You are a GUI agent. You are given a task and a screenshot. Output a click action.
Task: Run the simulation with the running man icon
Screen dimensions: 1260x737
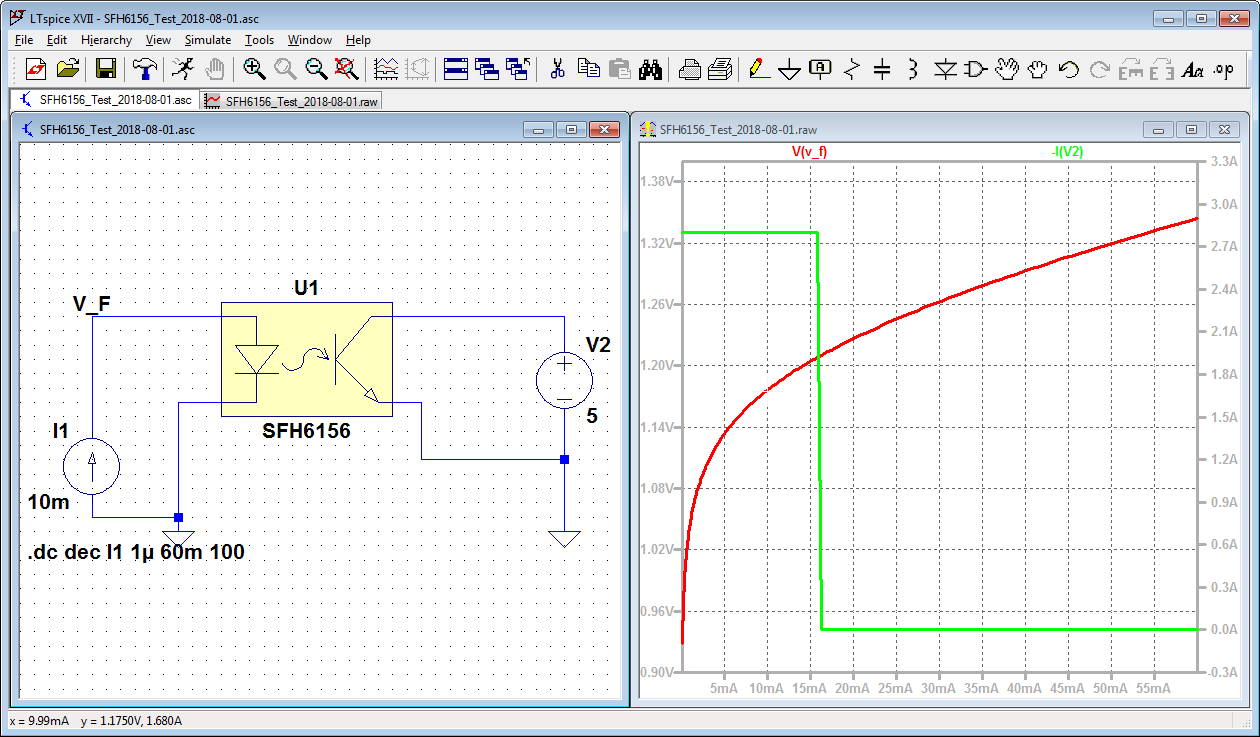(182, 69)
